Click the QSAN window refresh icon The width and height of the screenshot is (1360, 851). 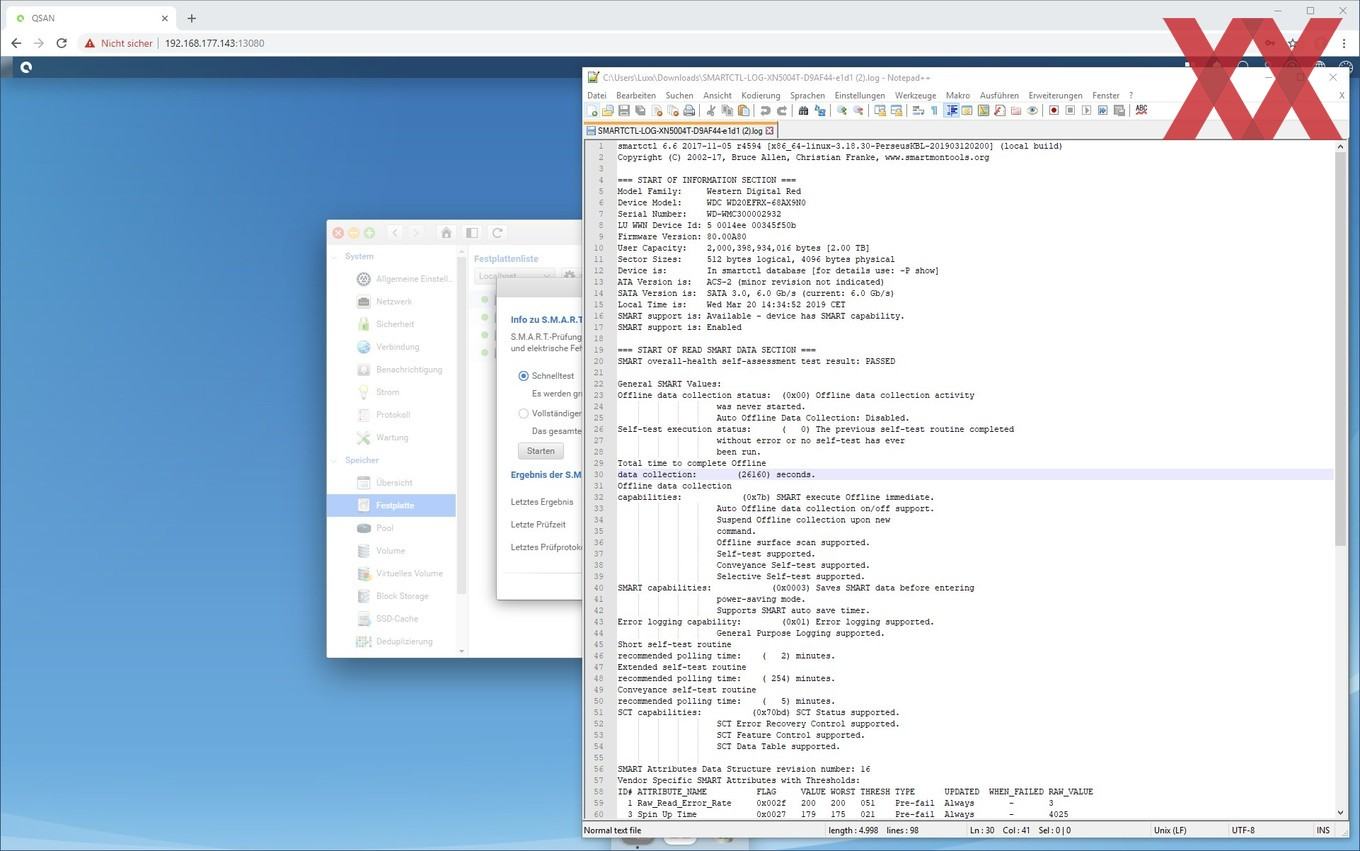(497, 232)
